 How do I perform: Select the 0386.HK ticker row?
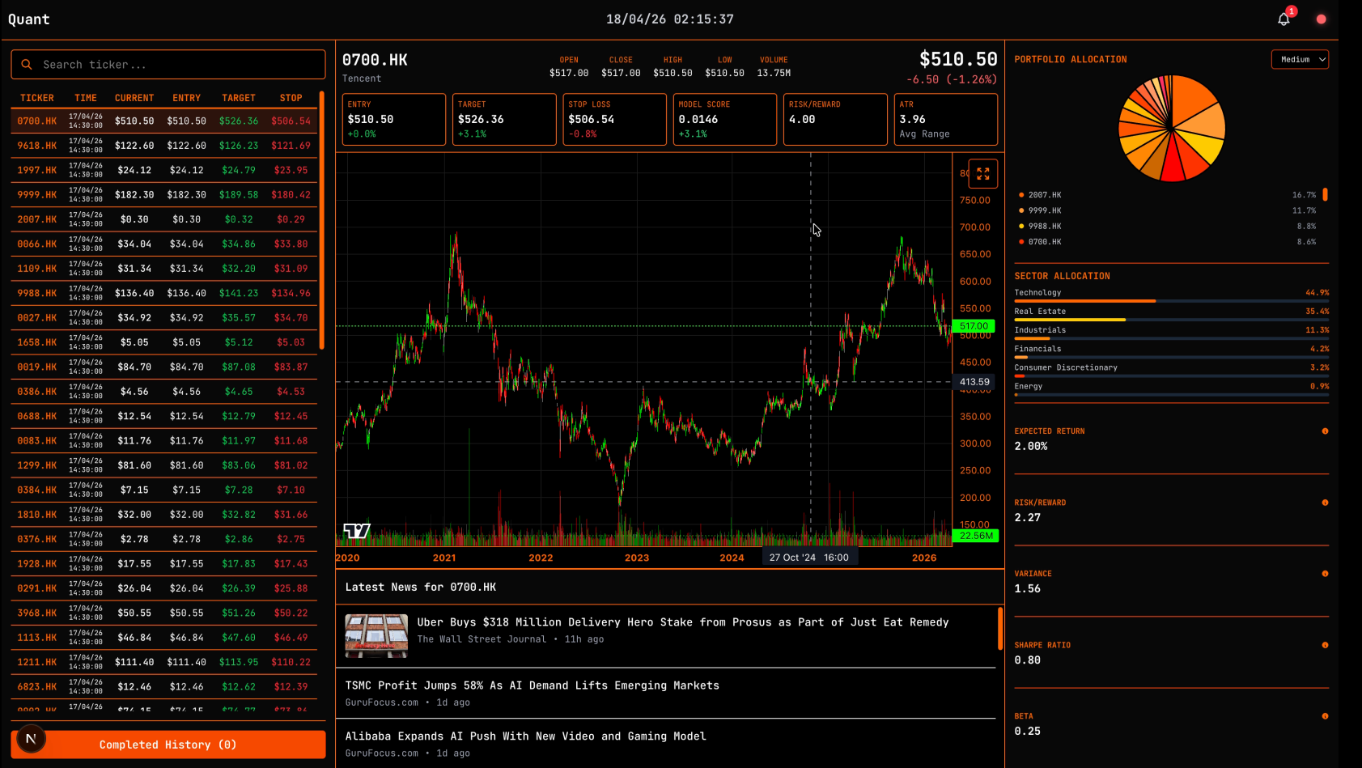click(x=164, y=392)
